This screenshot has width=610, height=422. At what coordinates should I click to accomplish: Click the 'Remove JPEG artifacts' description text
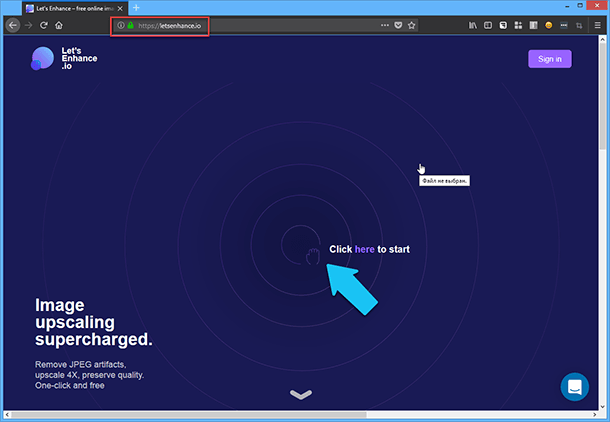coord(89,375)
